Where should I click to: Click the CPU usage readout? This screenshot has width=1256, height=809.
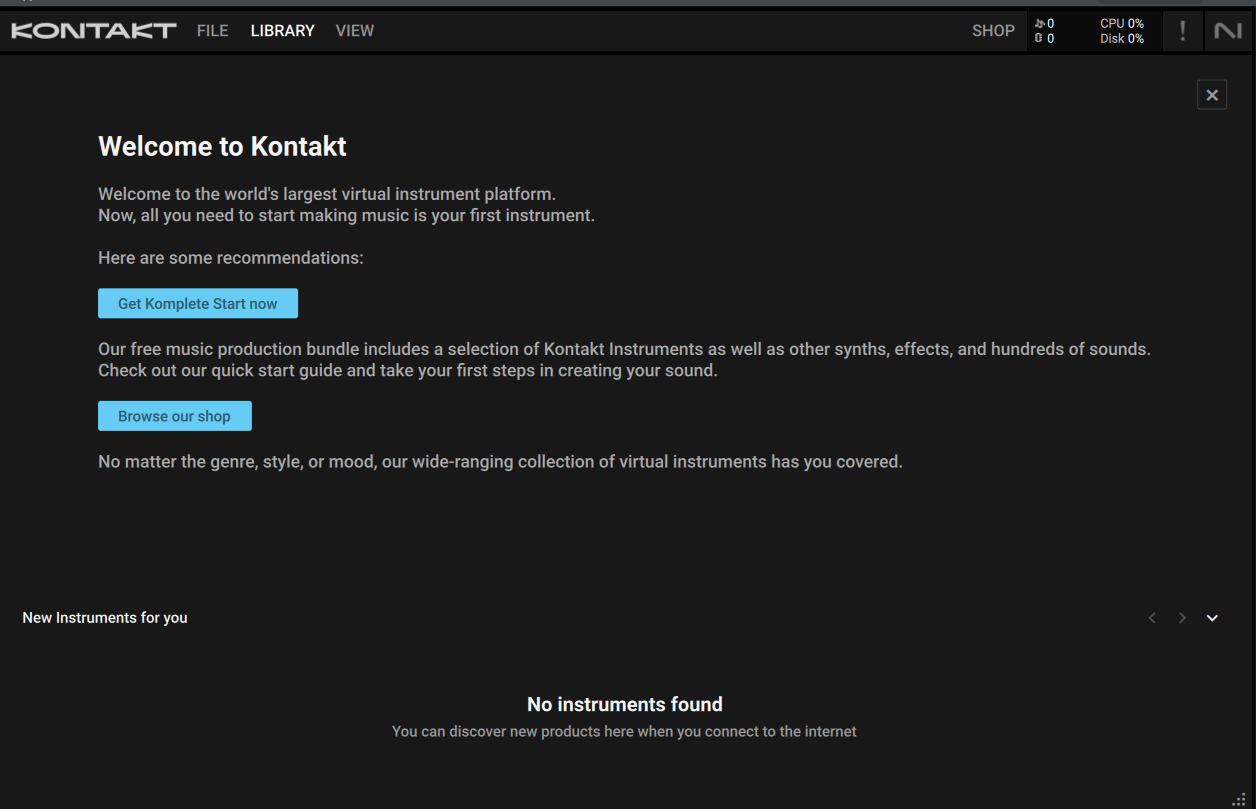(1122, 23)
